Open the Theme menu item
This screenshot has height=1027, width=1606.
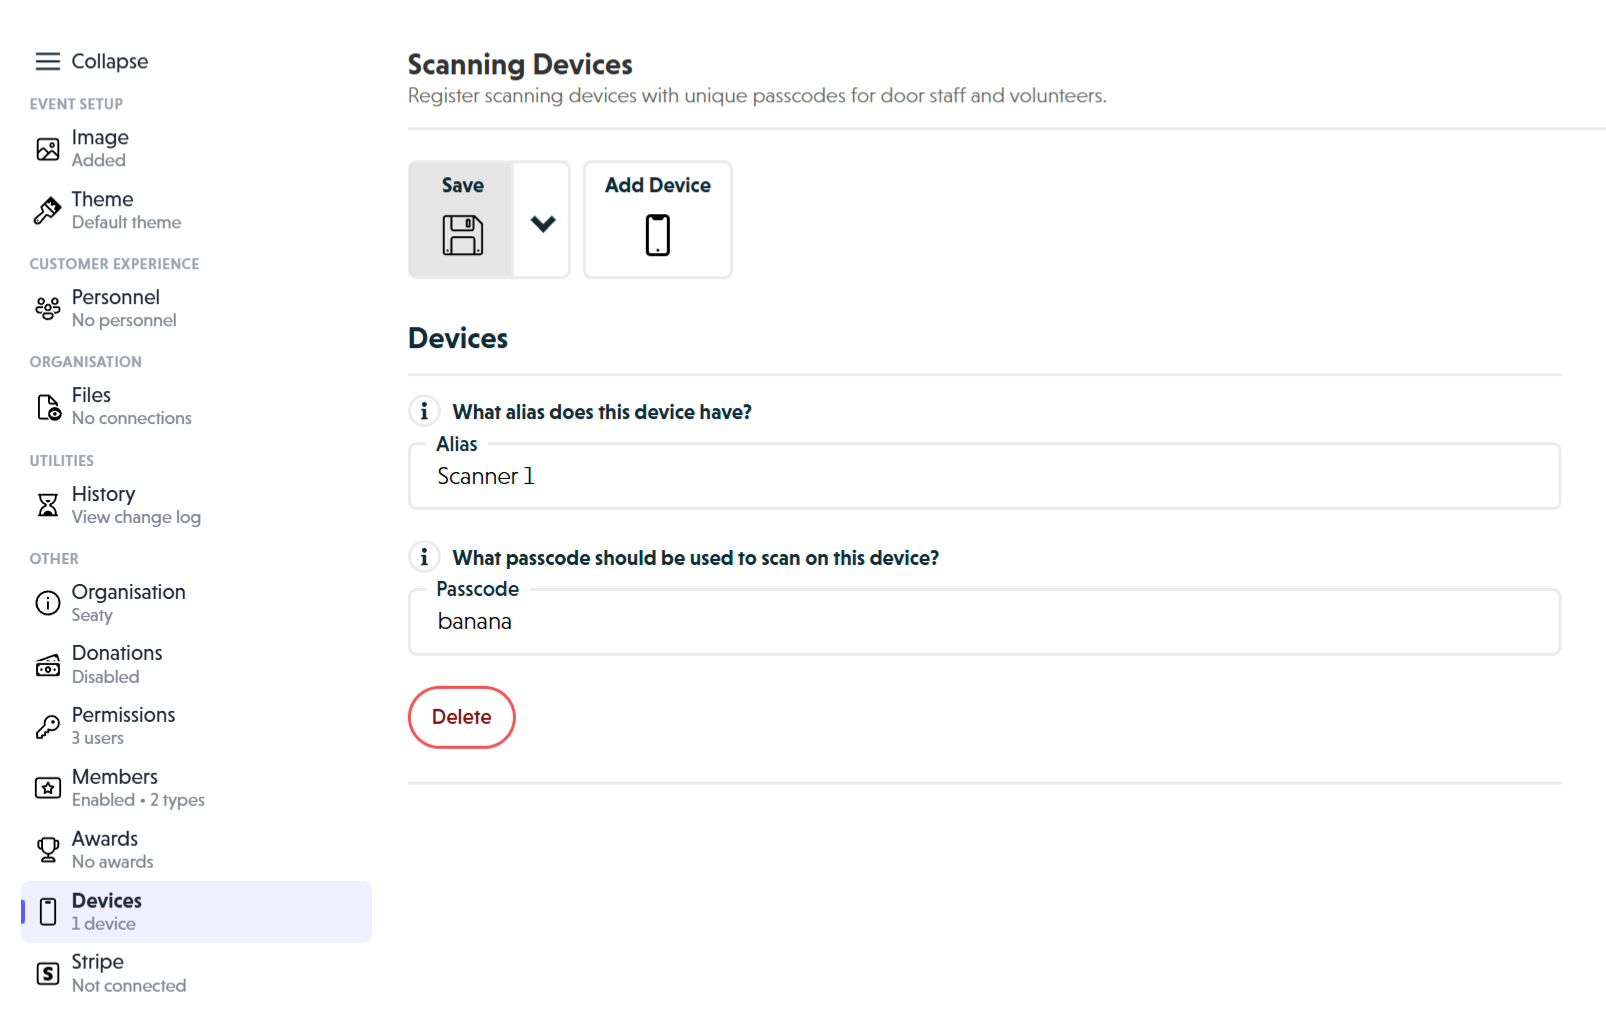point(196,211)
